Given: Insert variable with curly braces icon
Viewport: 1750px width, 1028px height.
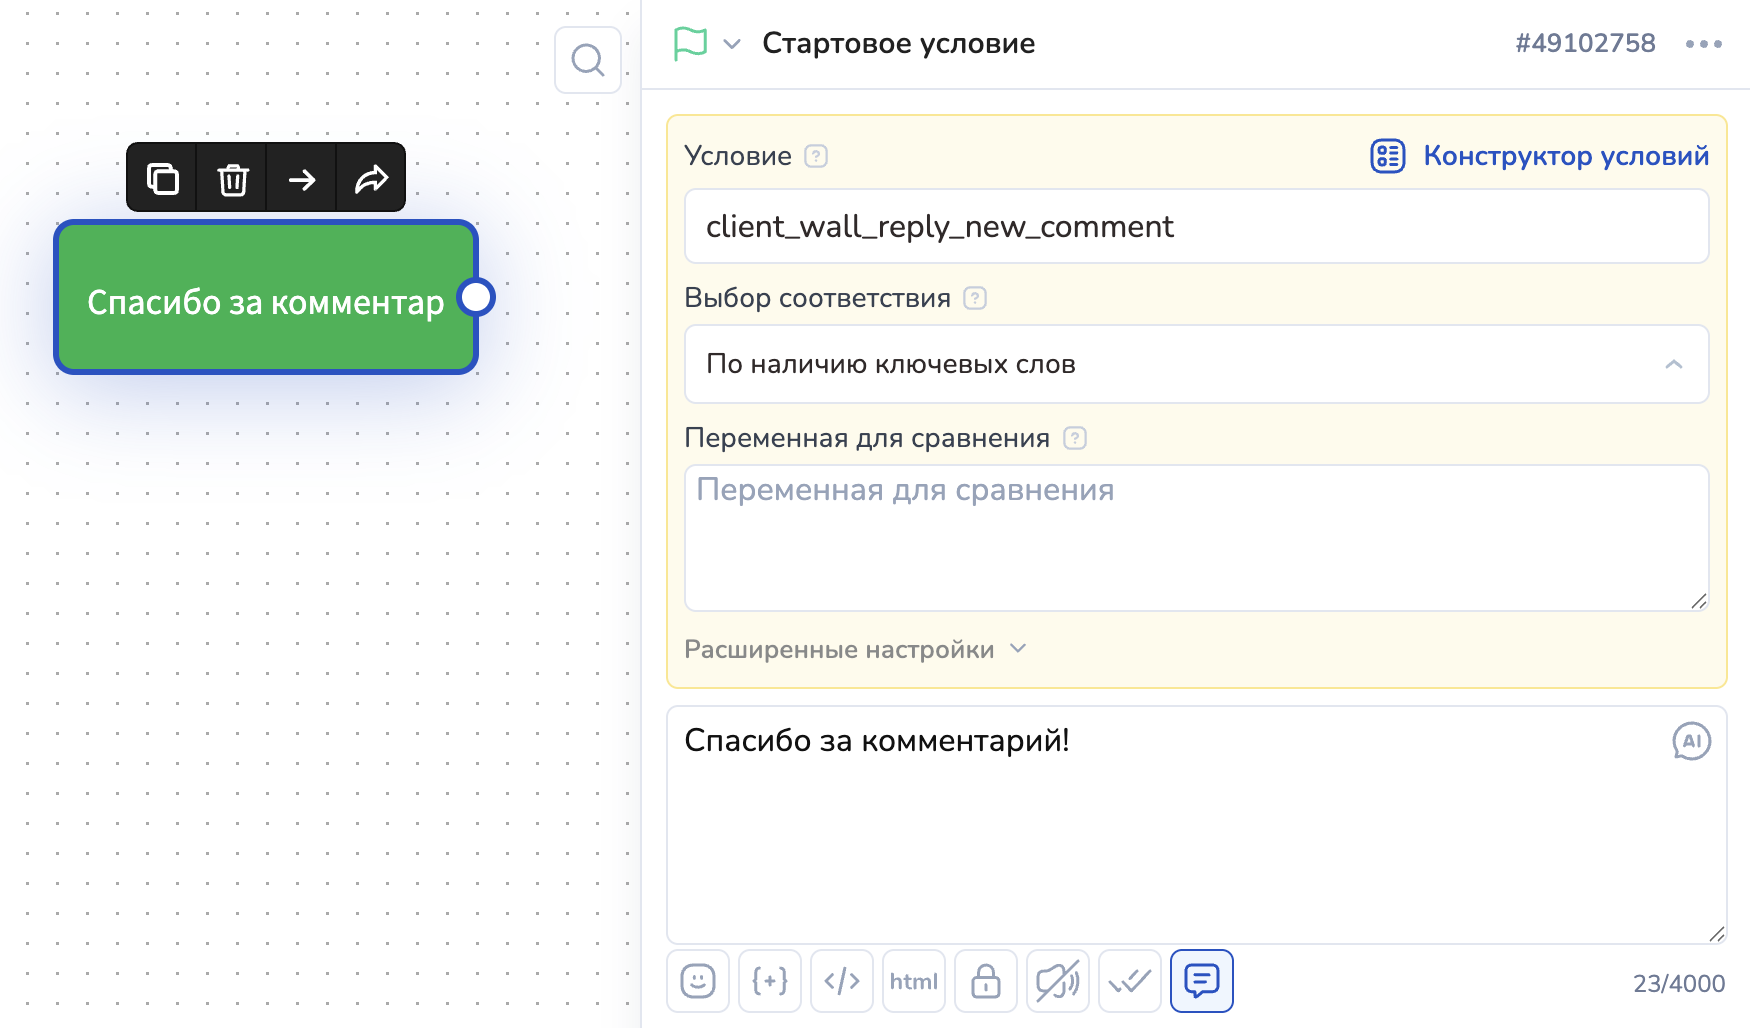Looking at the screenshot, I should (x=769, y=981).
